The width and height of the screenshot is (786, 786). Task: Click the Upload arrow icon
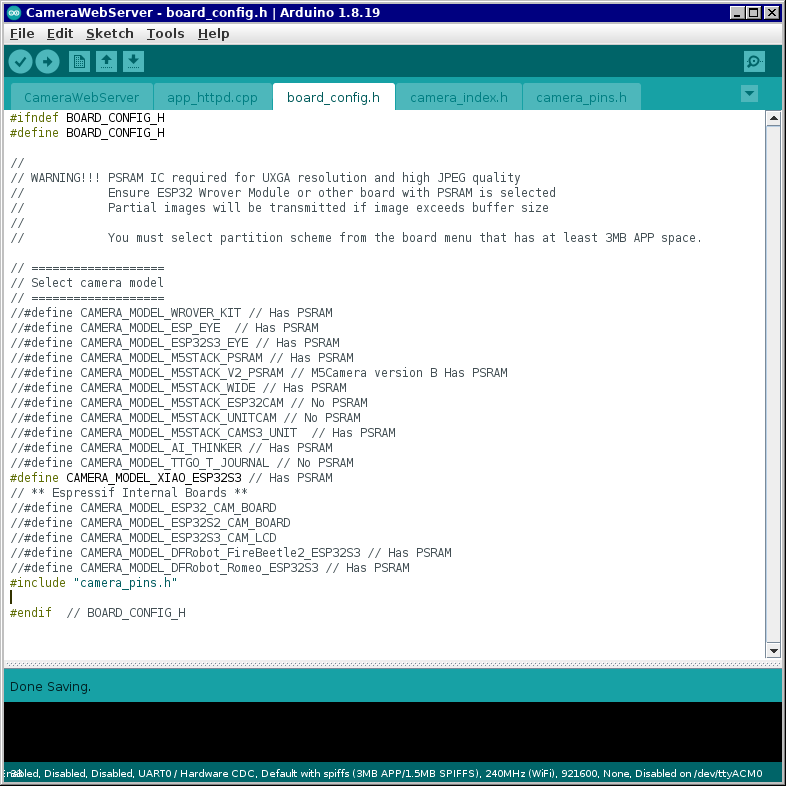pyautogui.click(x=47, y=62)
